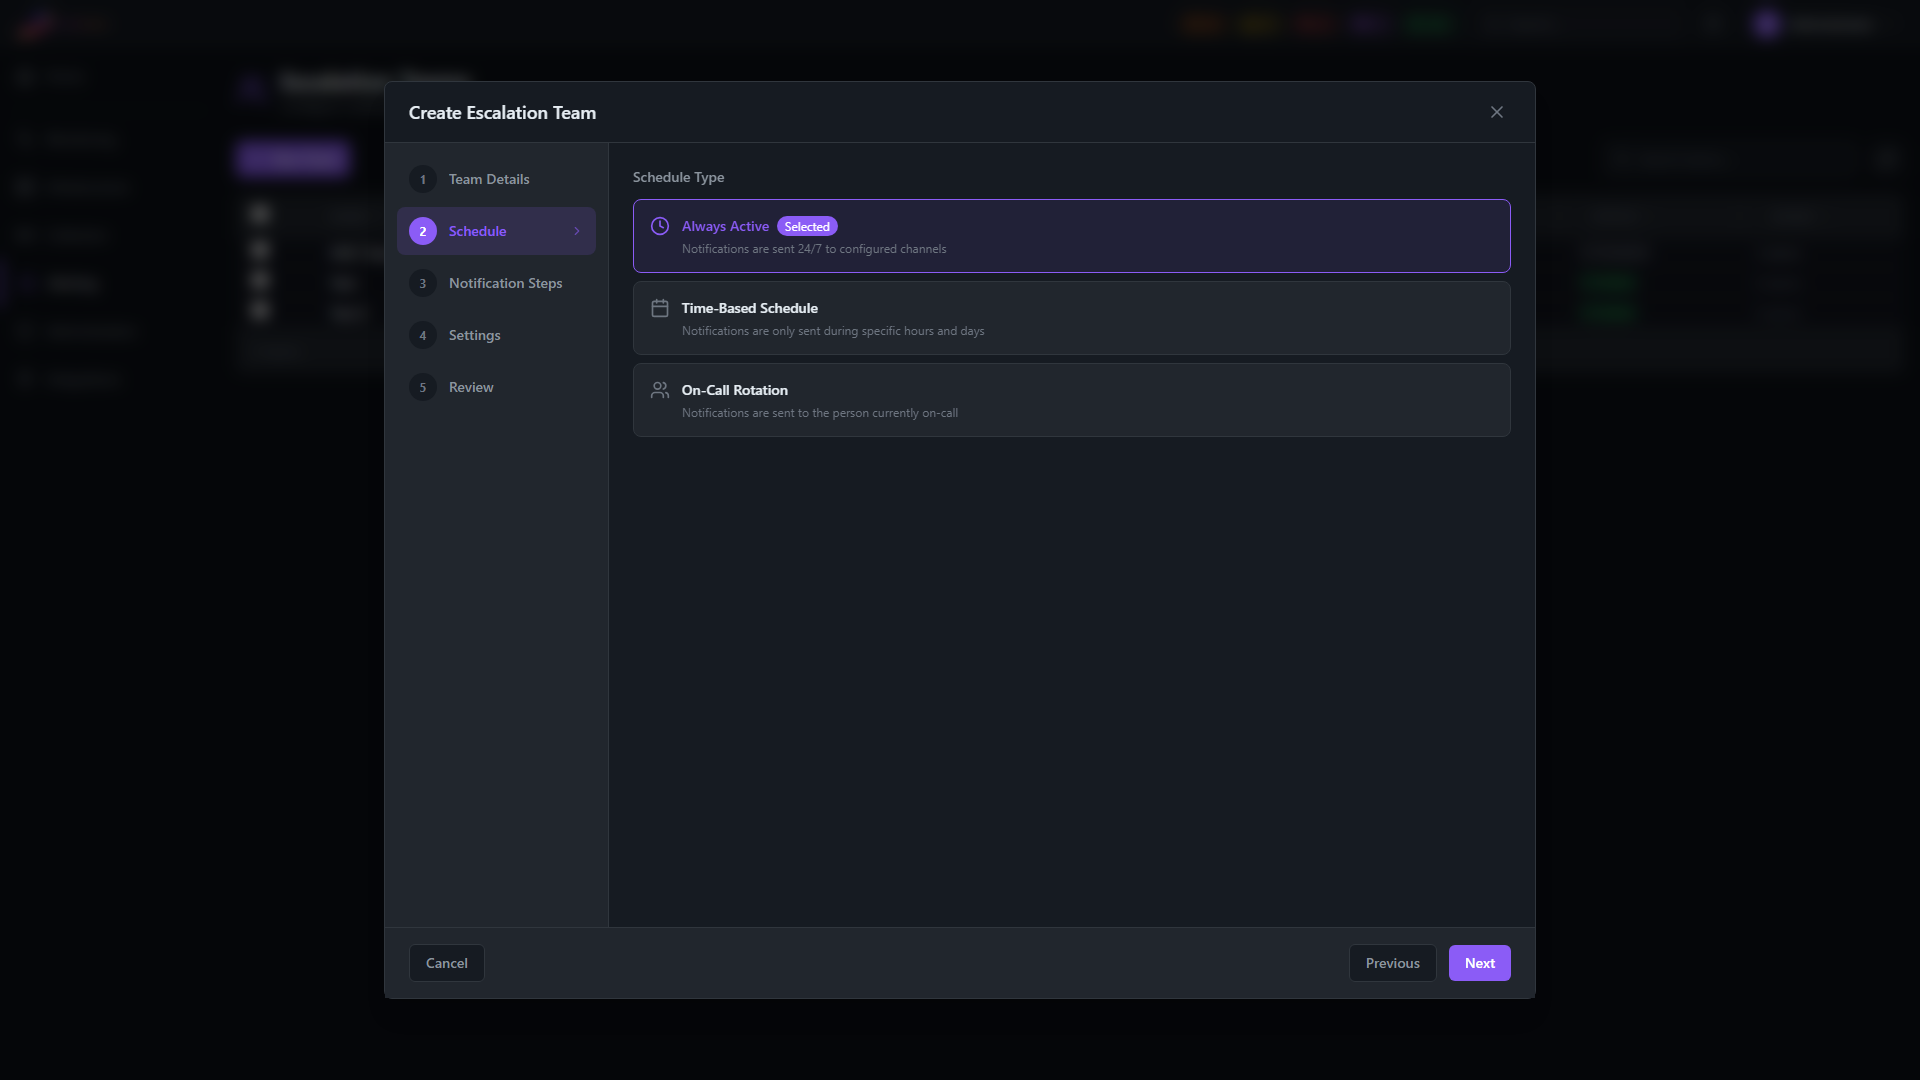Click the clock icon on Always Active

point(660,226)
